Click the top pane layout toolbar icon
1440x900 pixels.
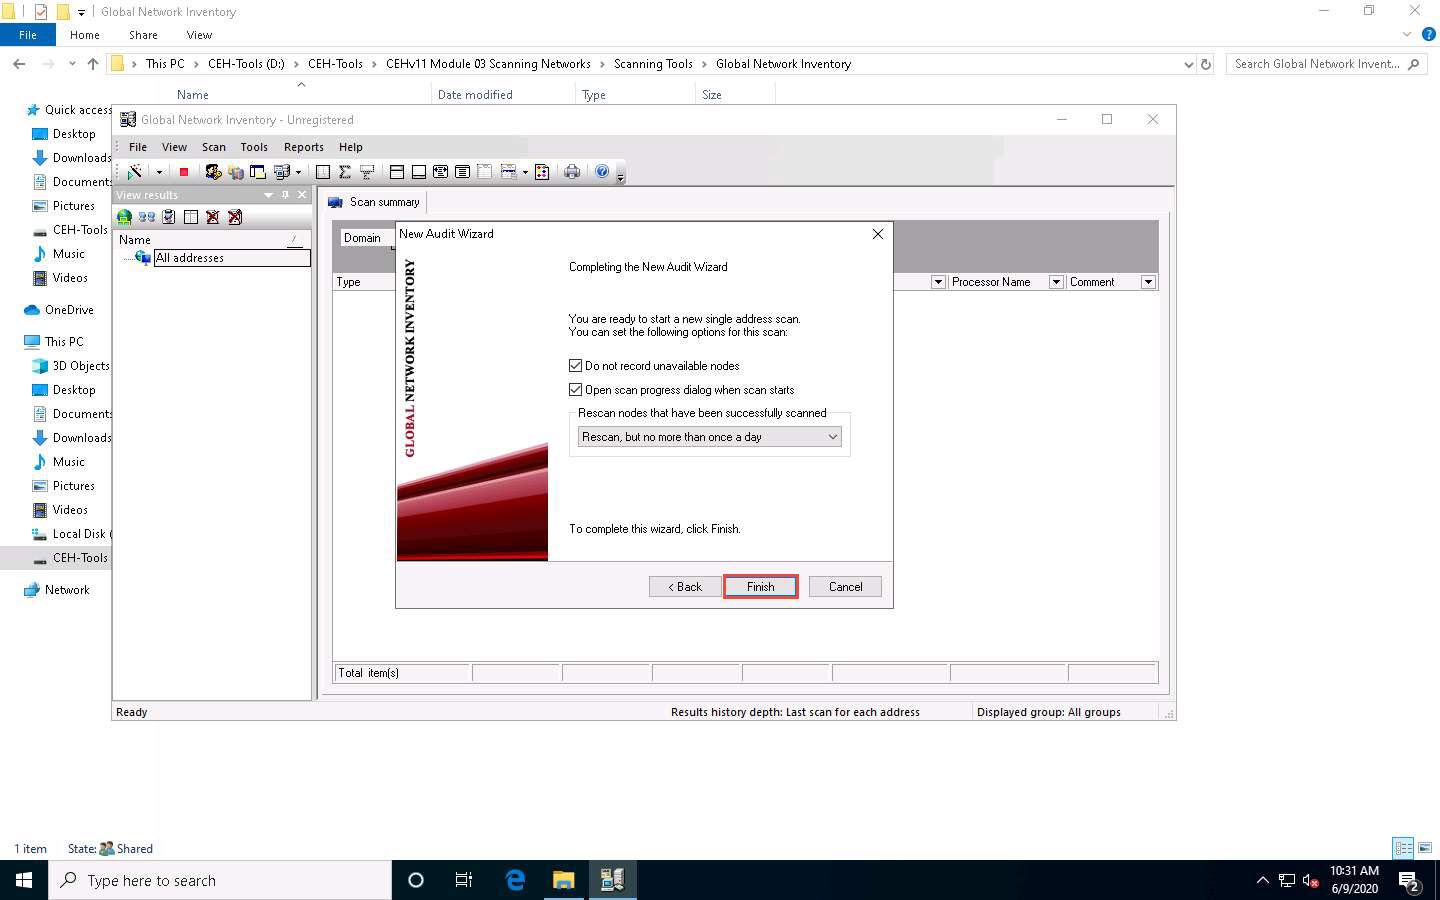(397, 172)
